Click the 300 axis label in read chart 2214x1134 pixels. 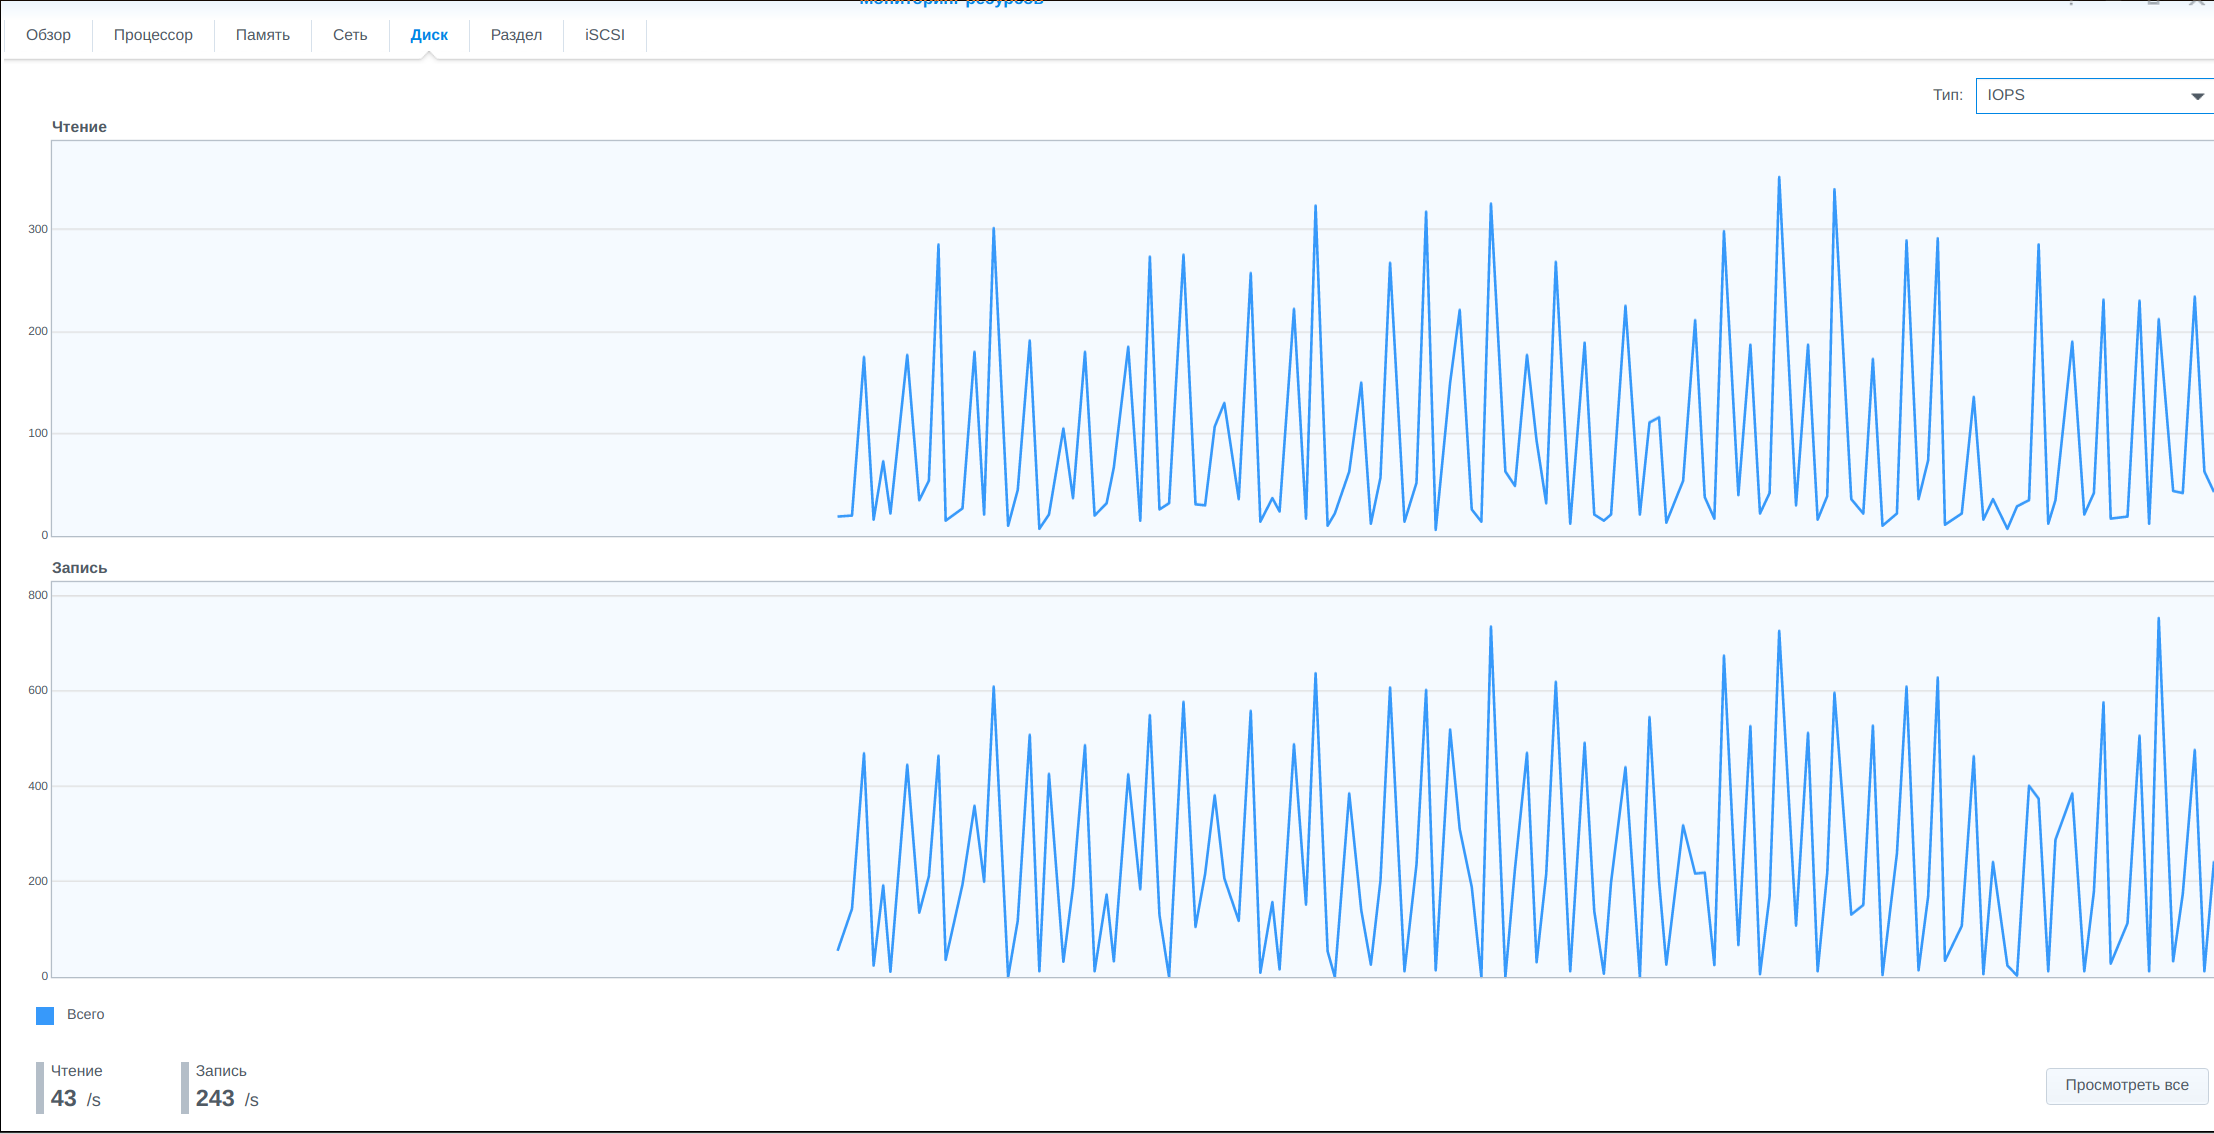click(x=38, y=230)
